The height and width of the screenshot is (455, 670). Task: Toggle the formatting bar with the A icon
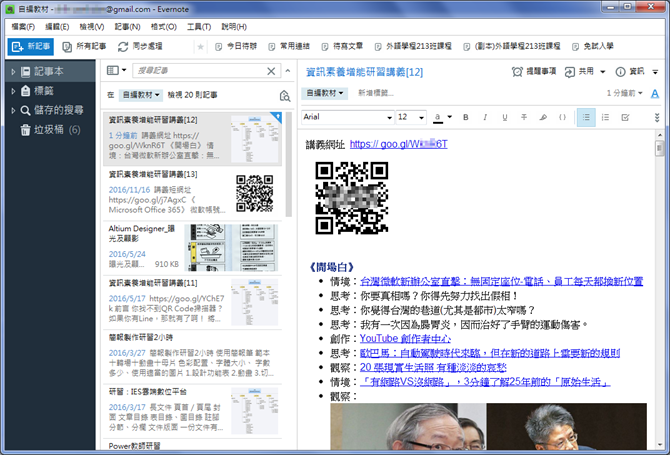click(x=655, y=94)
